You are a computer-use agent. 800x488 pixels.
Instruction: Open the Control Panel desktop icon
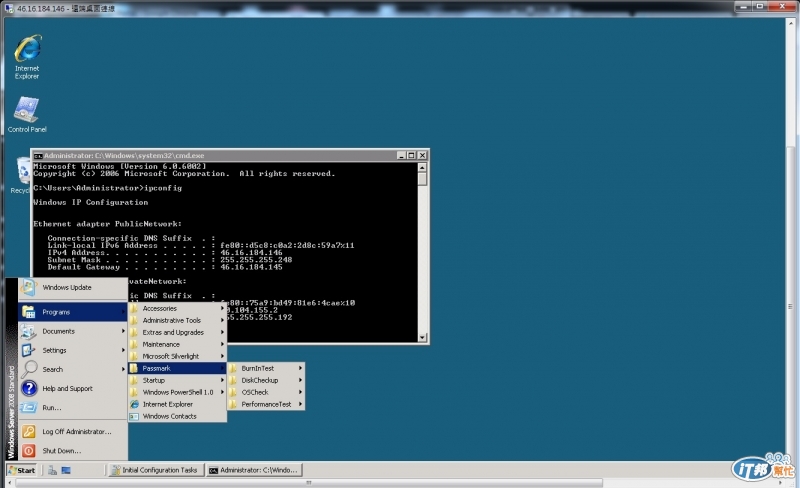pyautogui.click(x=27, y=115)
